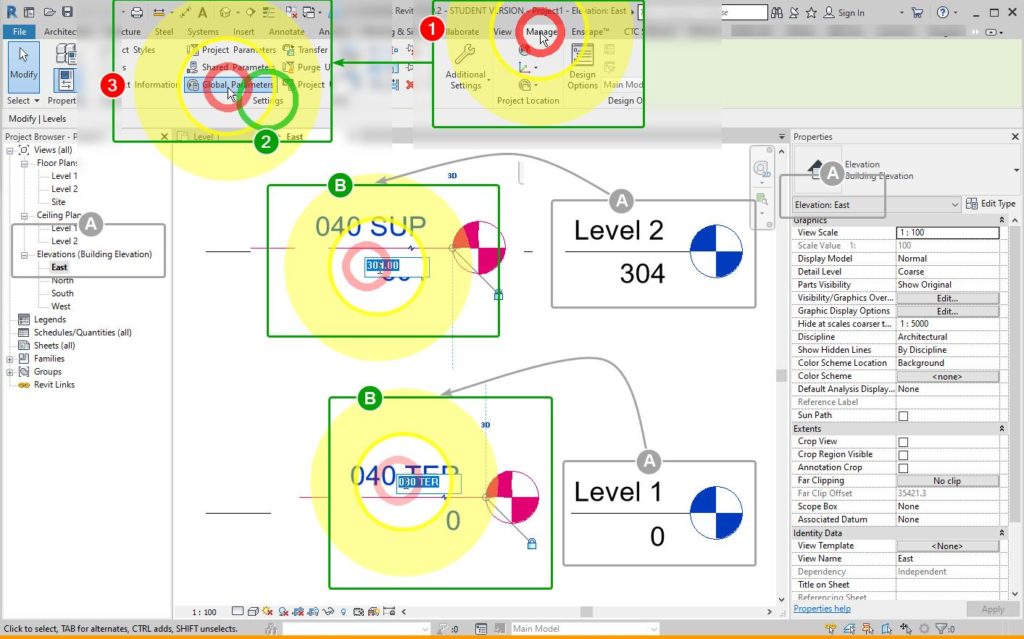Click the View Scale 1 : 100 field

(947, 233)
